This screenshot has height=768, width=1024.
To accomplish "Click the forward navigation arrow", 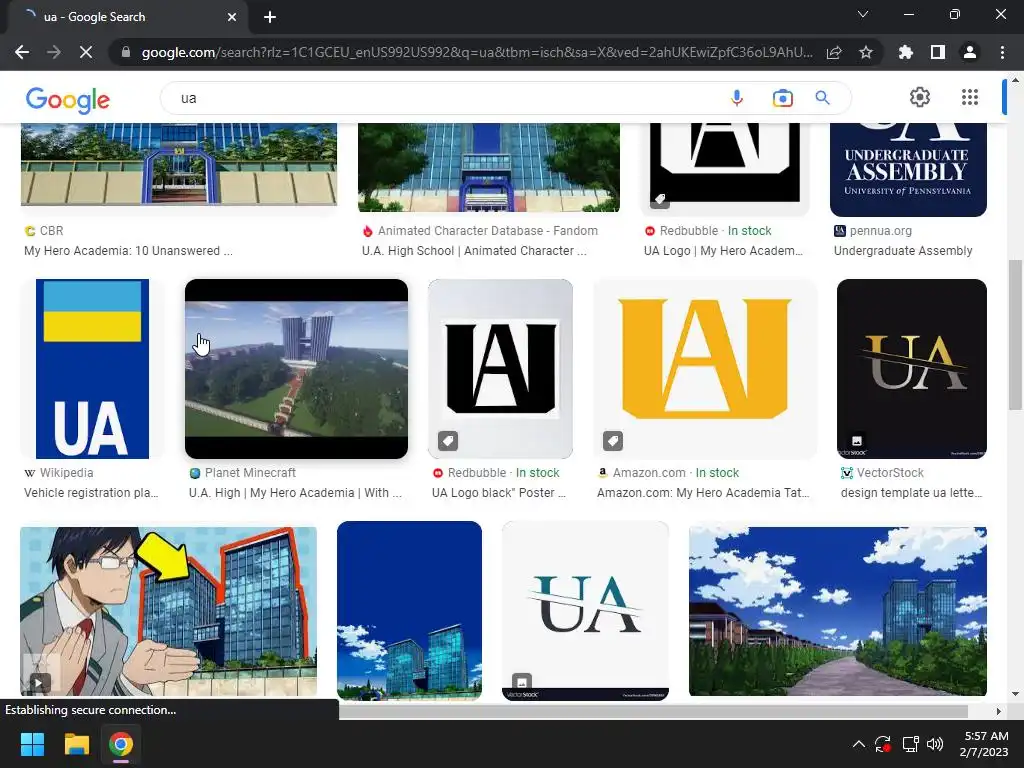I will [x=54, y=52].
